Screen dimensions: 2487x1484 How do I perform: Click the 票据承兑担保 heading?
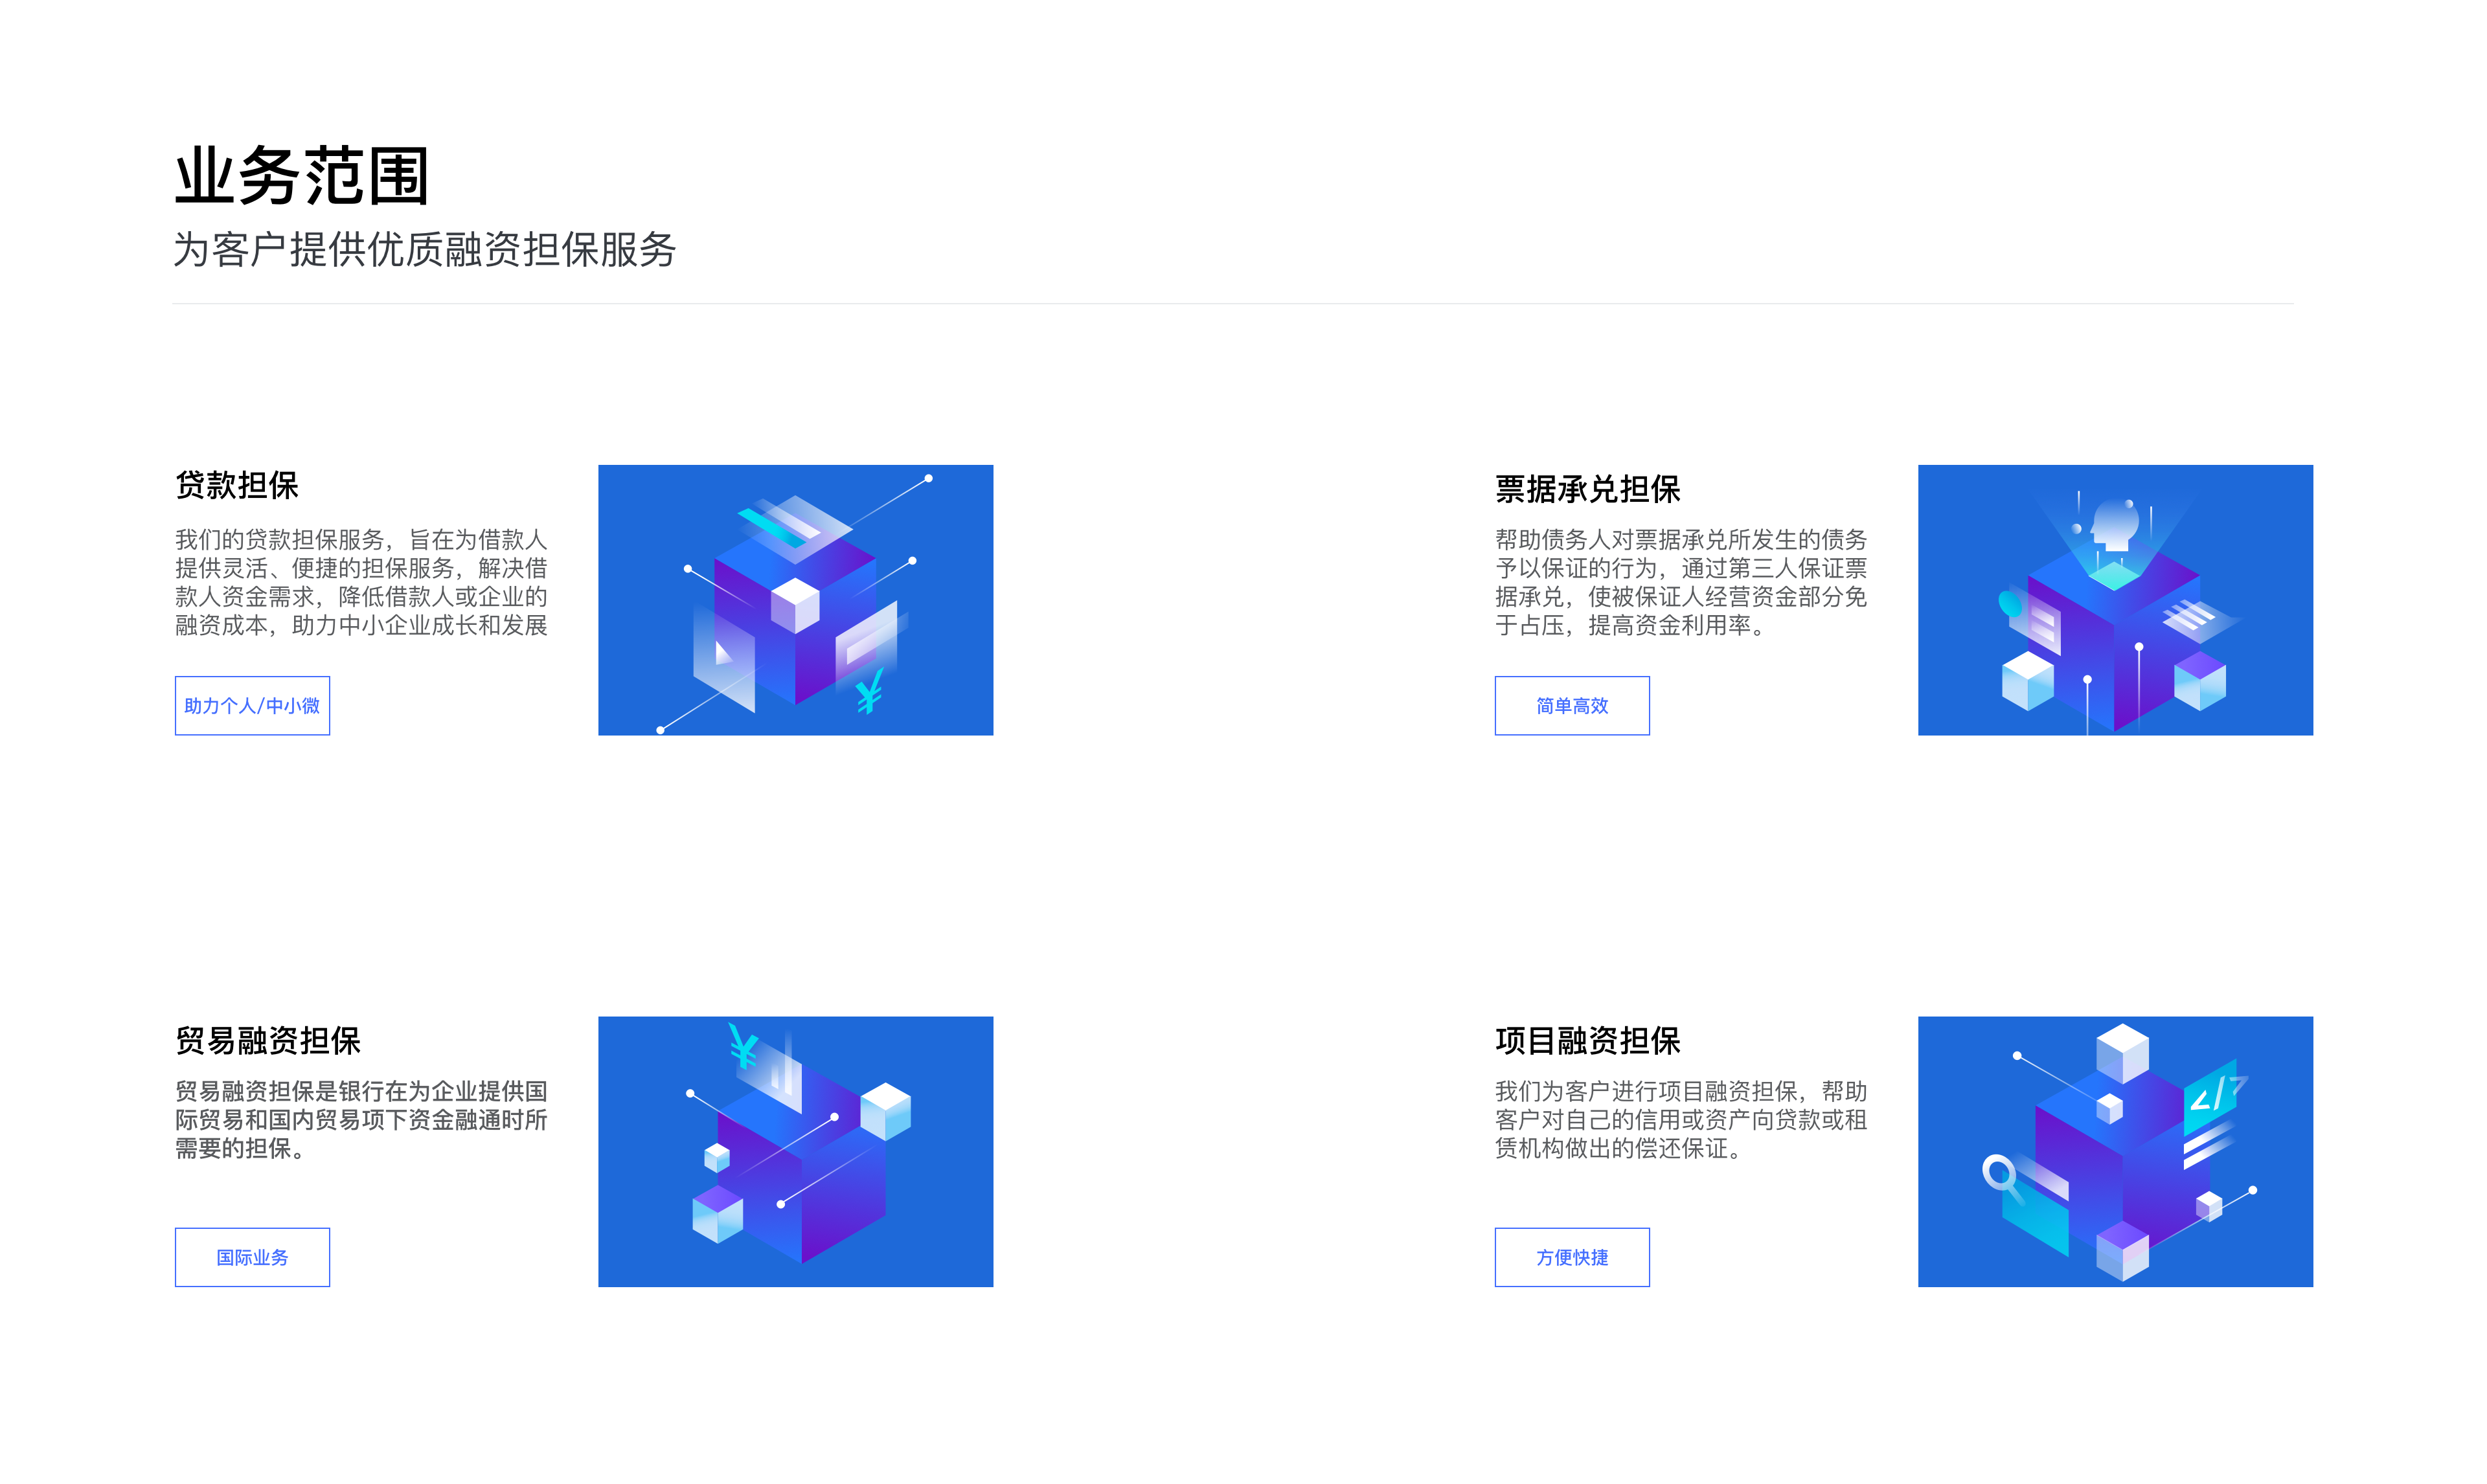(1587, 489)
